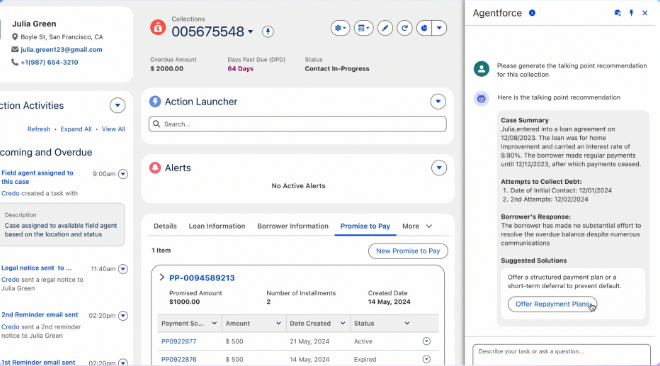Click the Agentforce info icon
660x366 pixels.
[x=532, y=13]
